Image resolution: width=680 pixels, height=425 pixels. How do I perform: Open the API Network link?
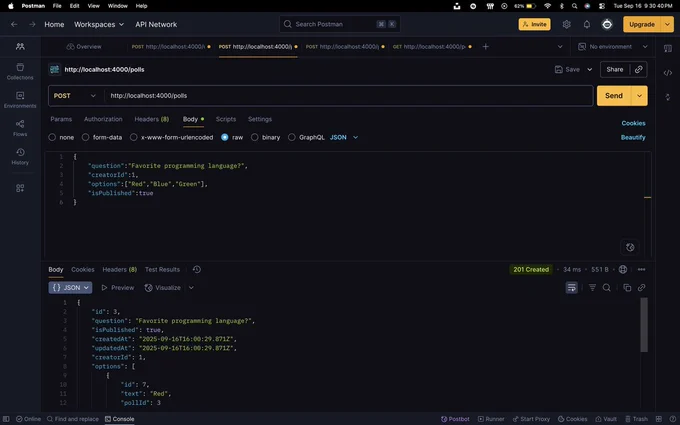click(156, 24)
